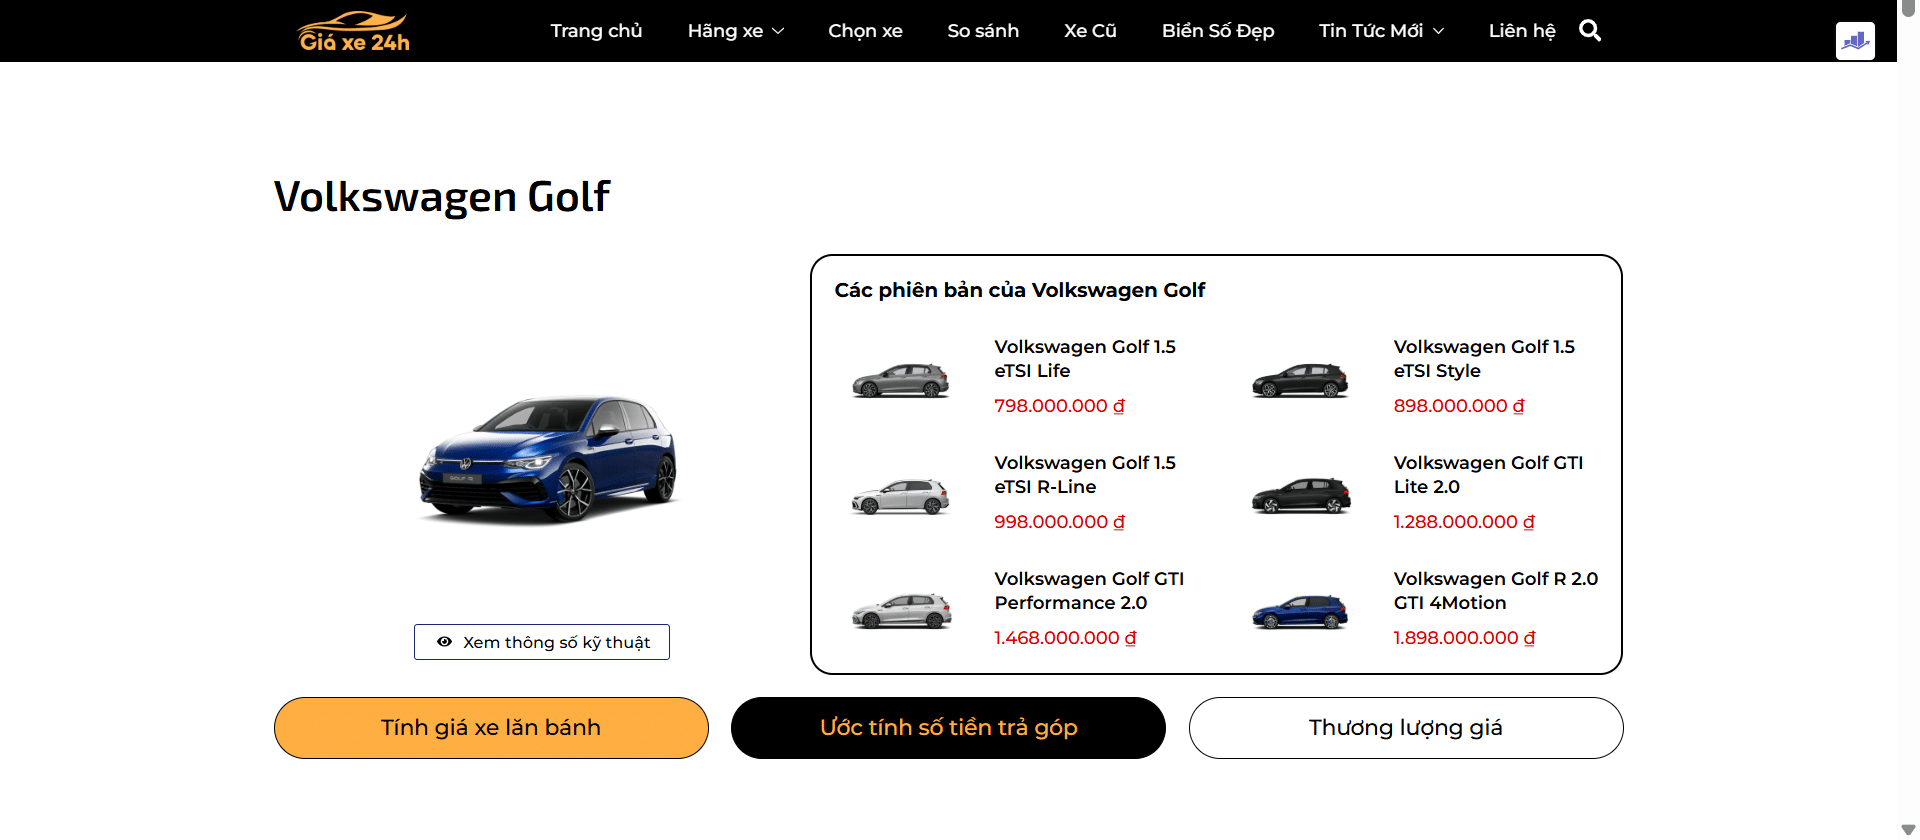
Task: Click the chart extension icon at top right
Action: [1855, 41]
